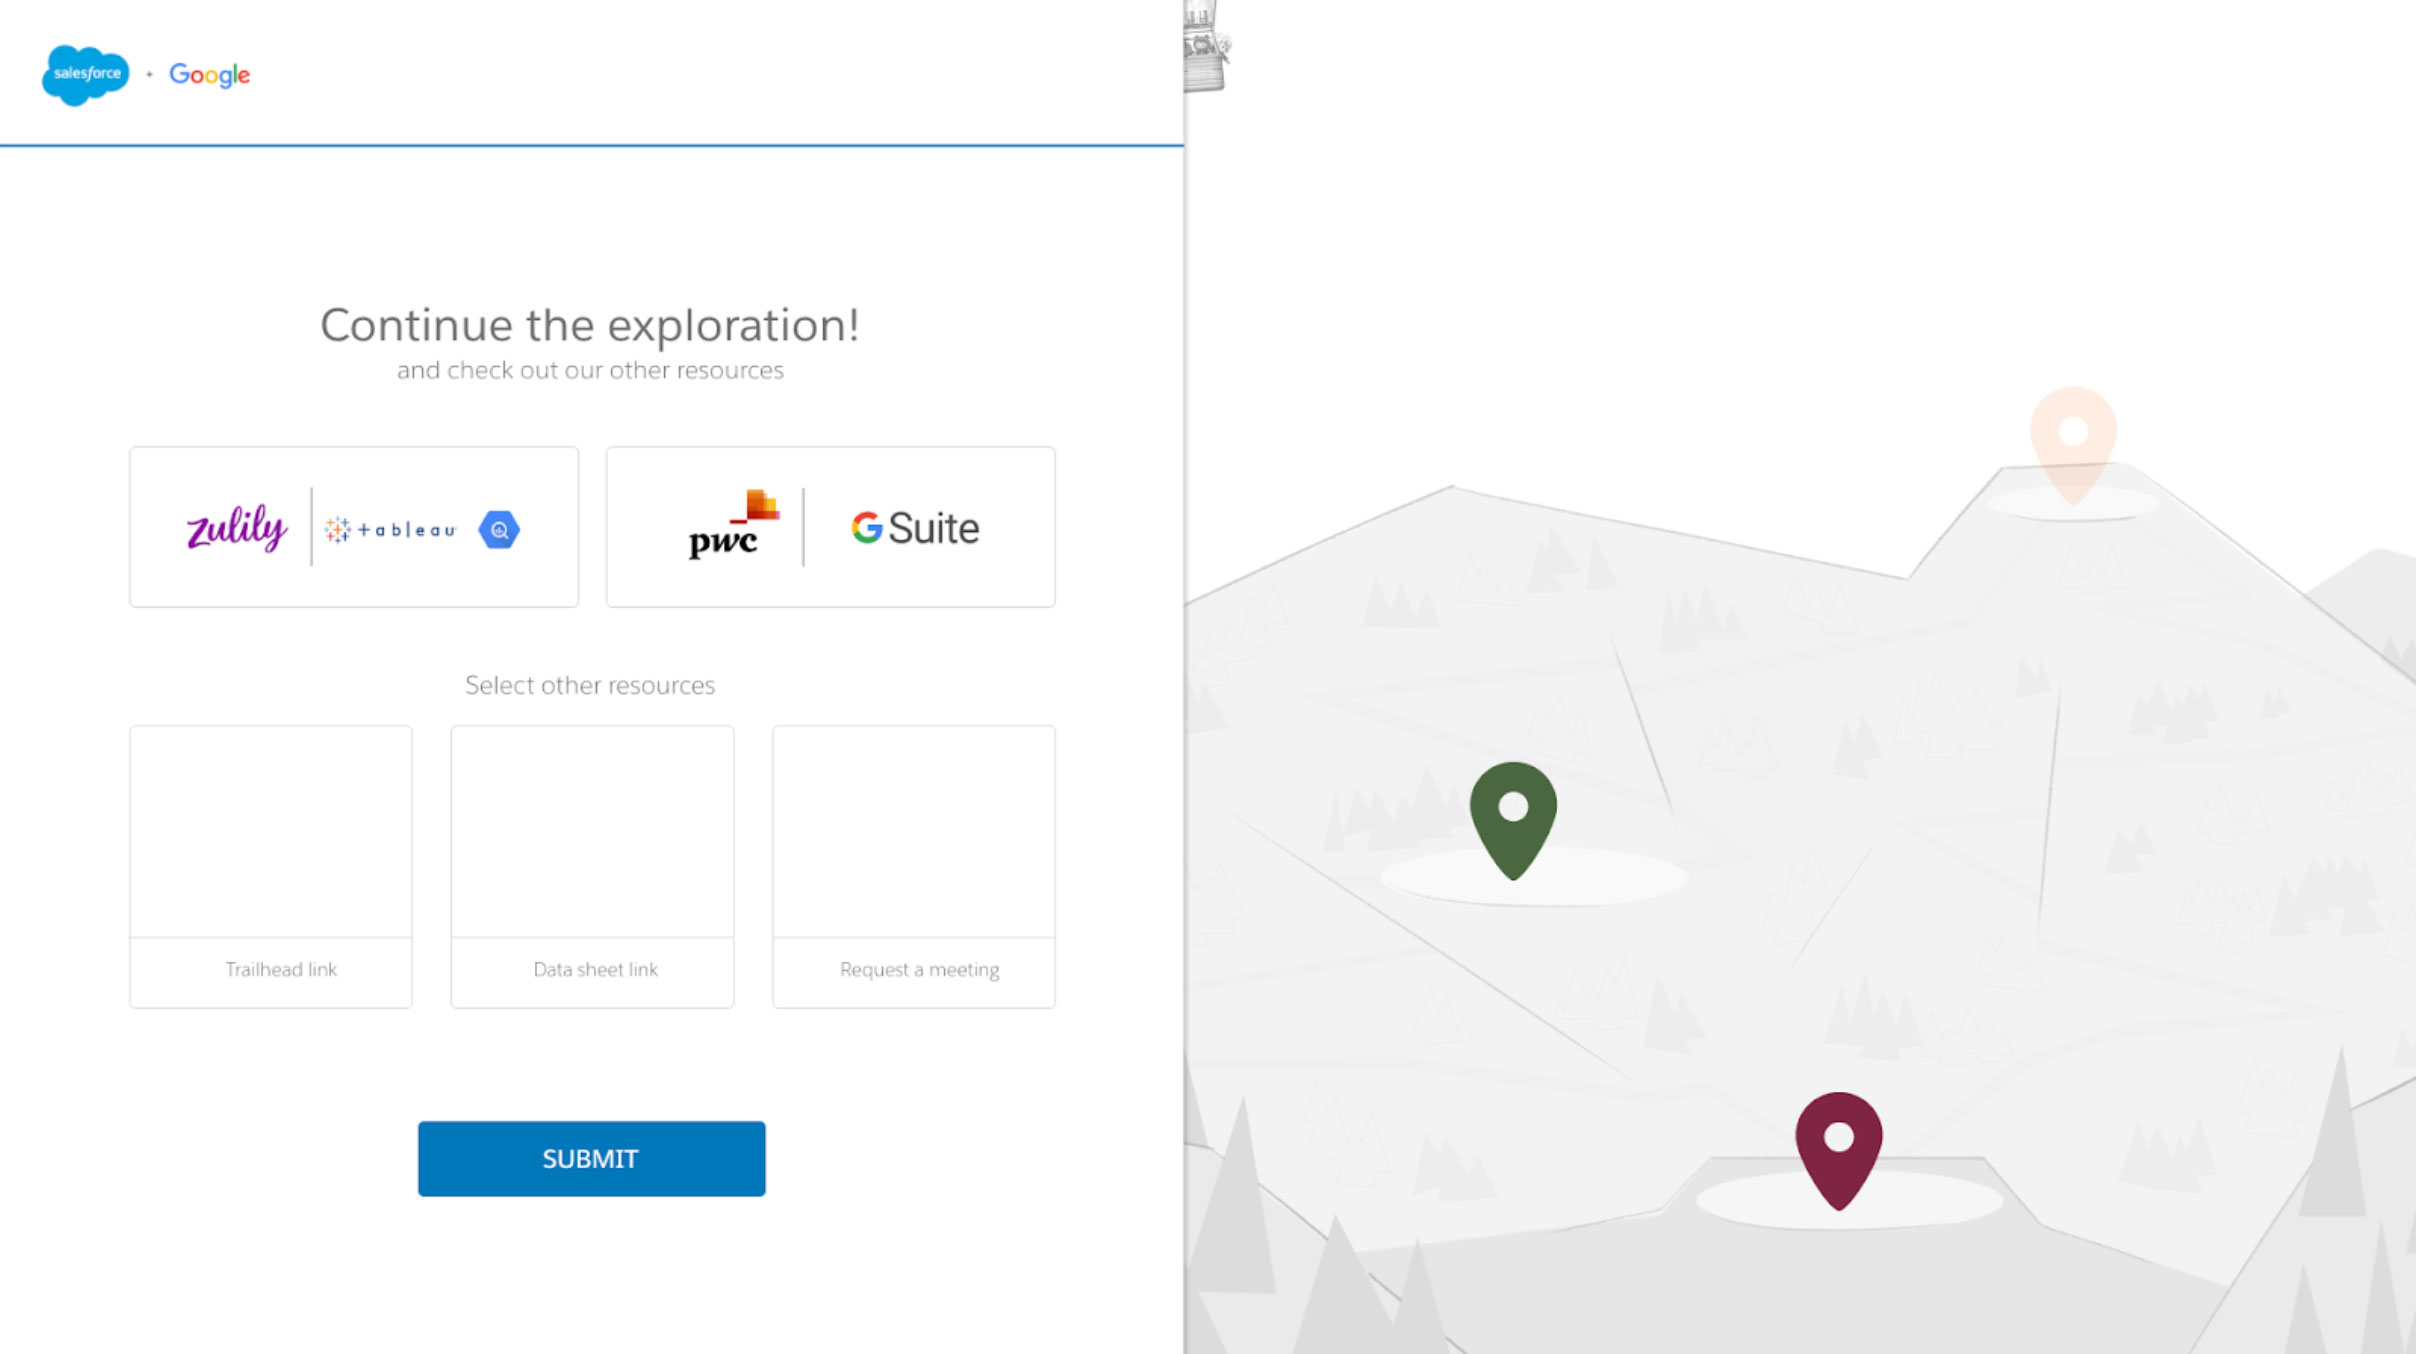Select the Zulily logo
This screenshot has width=2416, height=1354.
237,527
